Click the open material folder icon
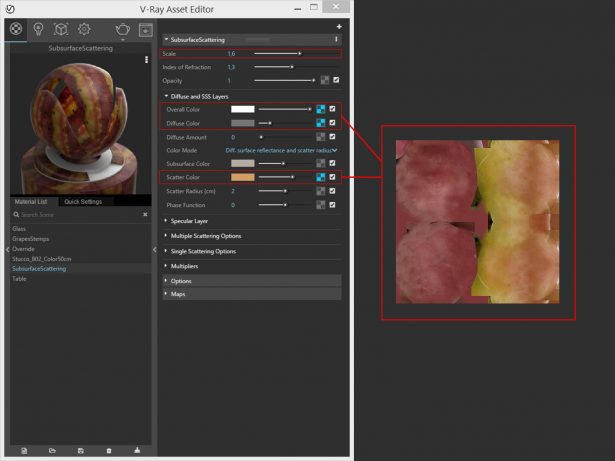The height and width of the screenshot is (461, 615). 52,451
